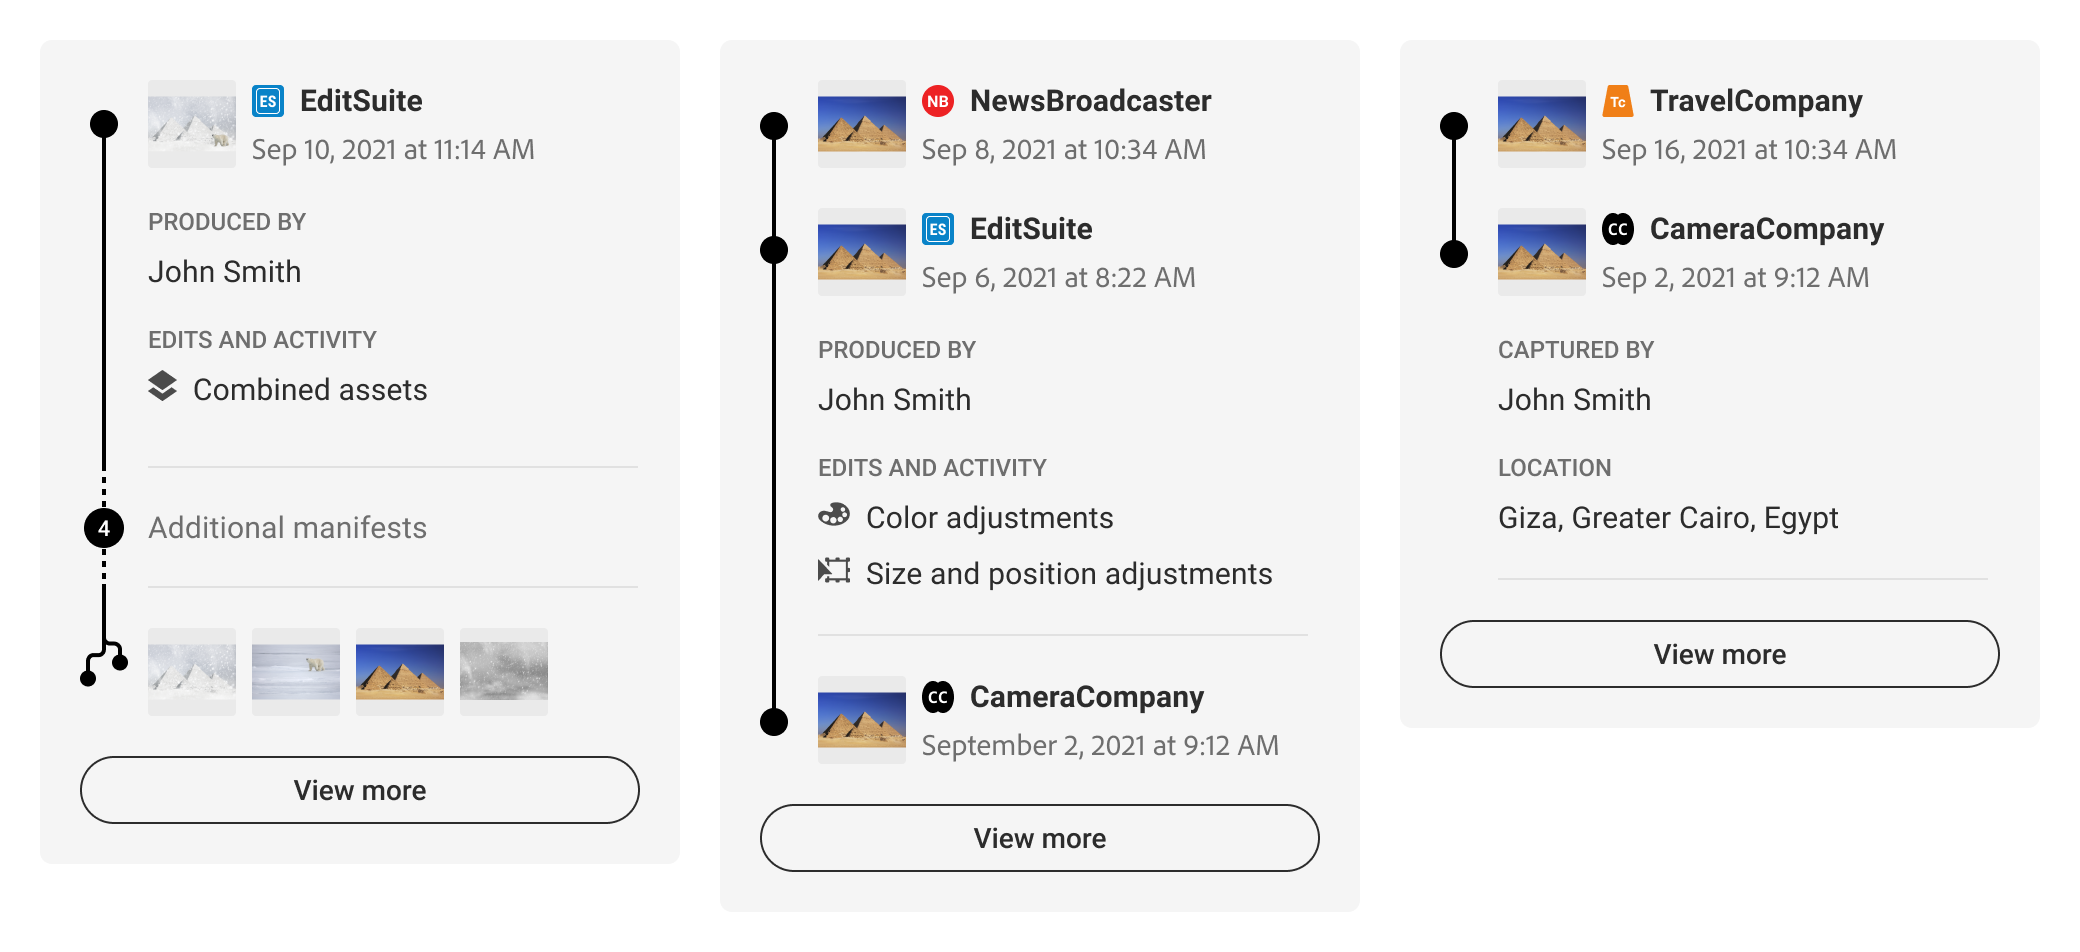
Task: Click View more in the NewsBroadcaster card
Action: tap(1040, 838)
